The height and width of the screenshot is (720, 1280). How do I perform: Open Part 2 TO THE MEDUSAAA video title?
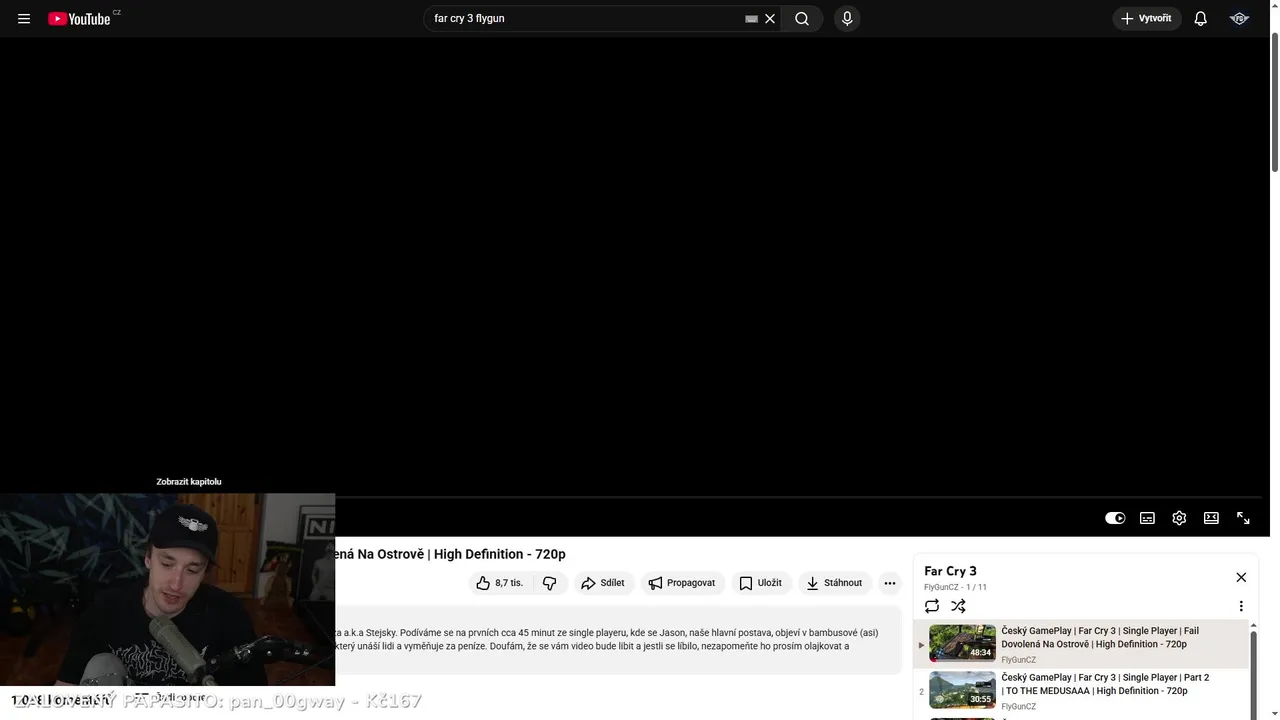1105,684
